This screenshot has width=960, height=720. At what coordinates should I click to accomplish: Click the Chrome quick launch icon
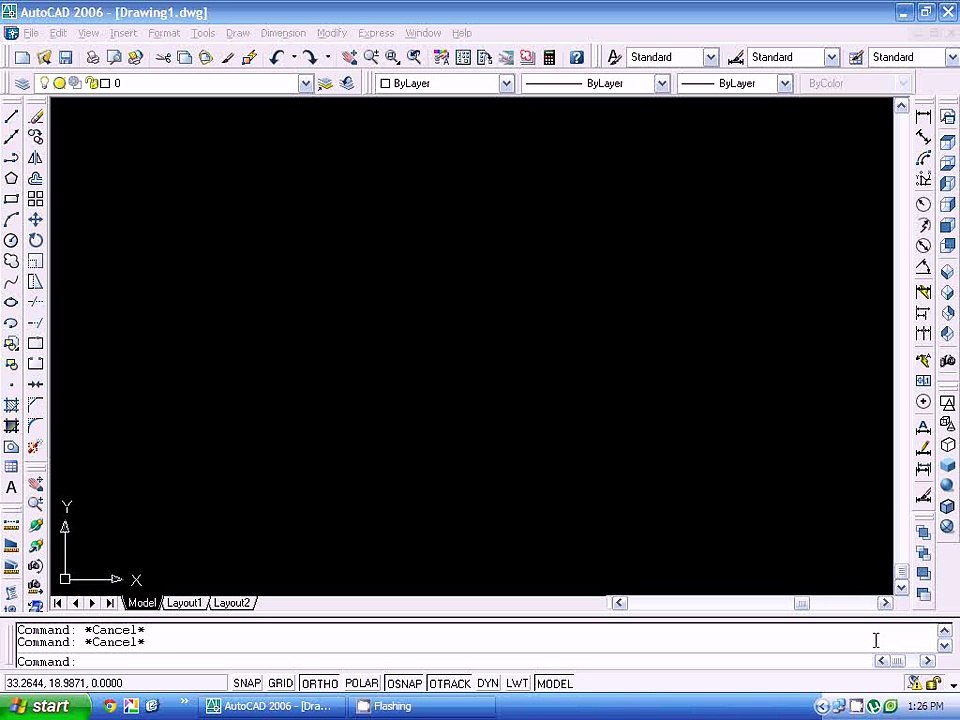pos(110,707)
